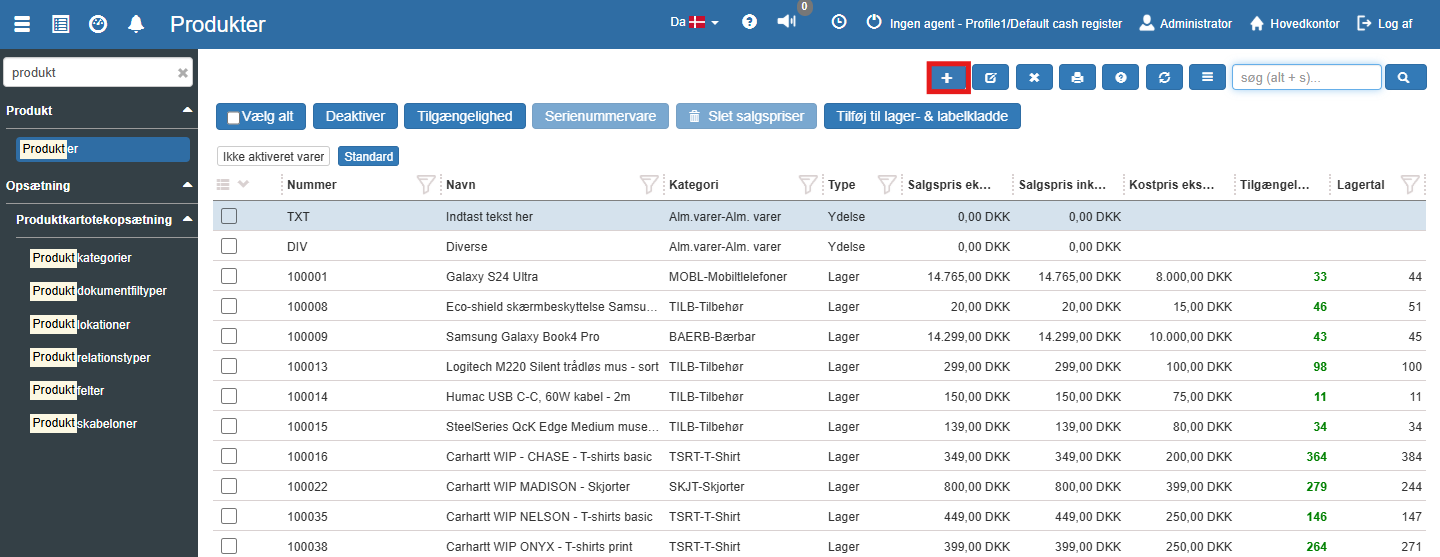Check the Vælg alt checkbox
The image size is (1440, 557).
pos(234,117)
